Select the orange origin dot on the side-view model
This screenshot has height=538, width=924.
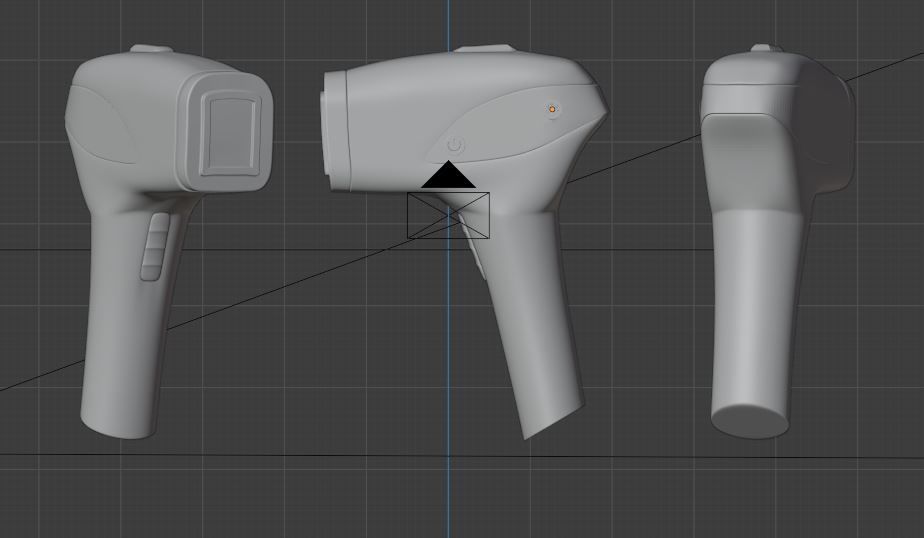pyautogui.click(x=552, y=109)
